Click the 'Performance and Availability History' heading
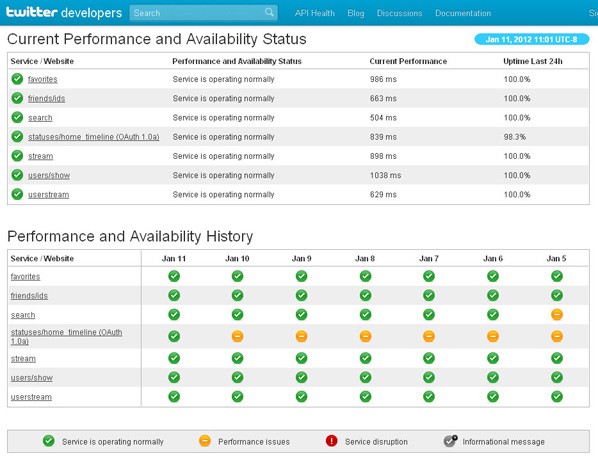The height and width of the screenshot is (458, 598). click(130, 236)
